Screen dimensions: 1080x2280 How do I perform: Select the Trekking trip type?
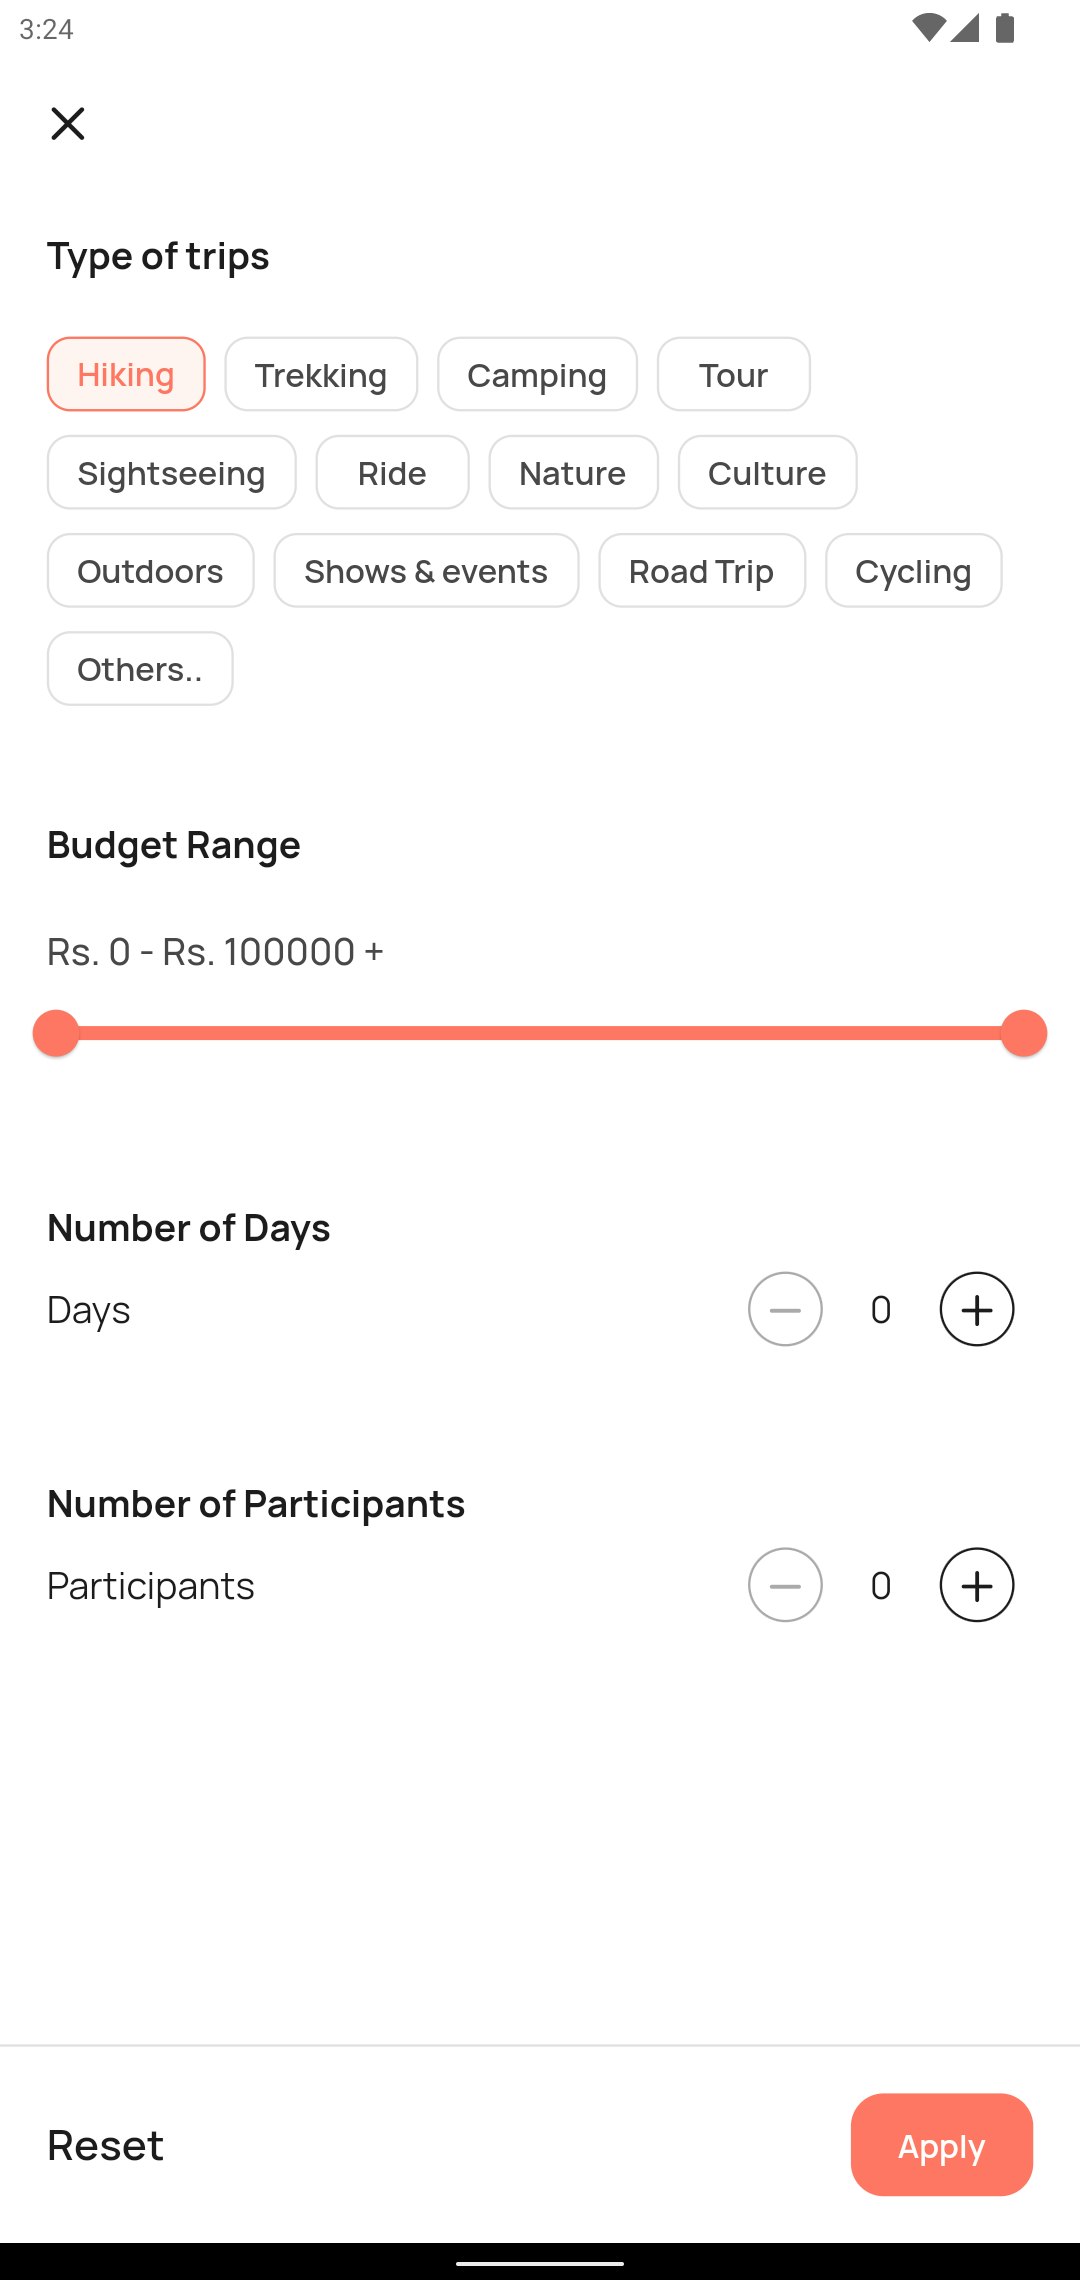[321, 374]
